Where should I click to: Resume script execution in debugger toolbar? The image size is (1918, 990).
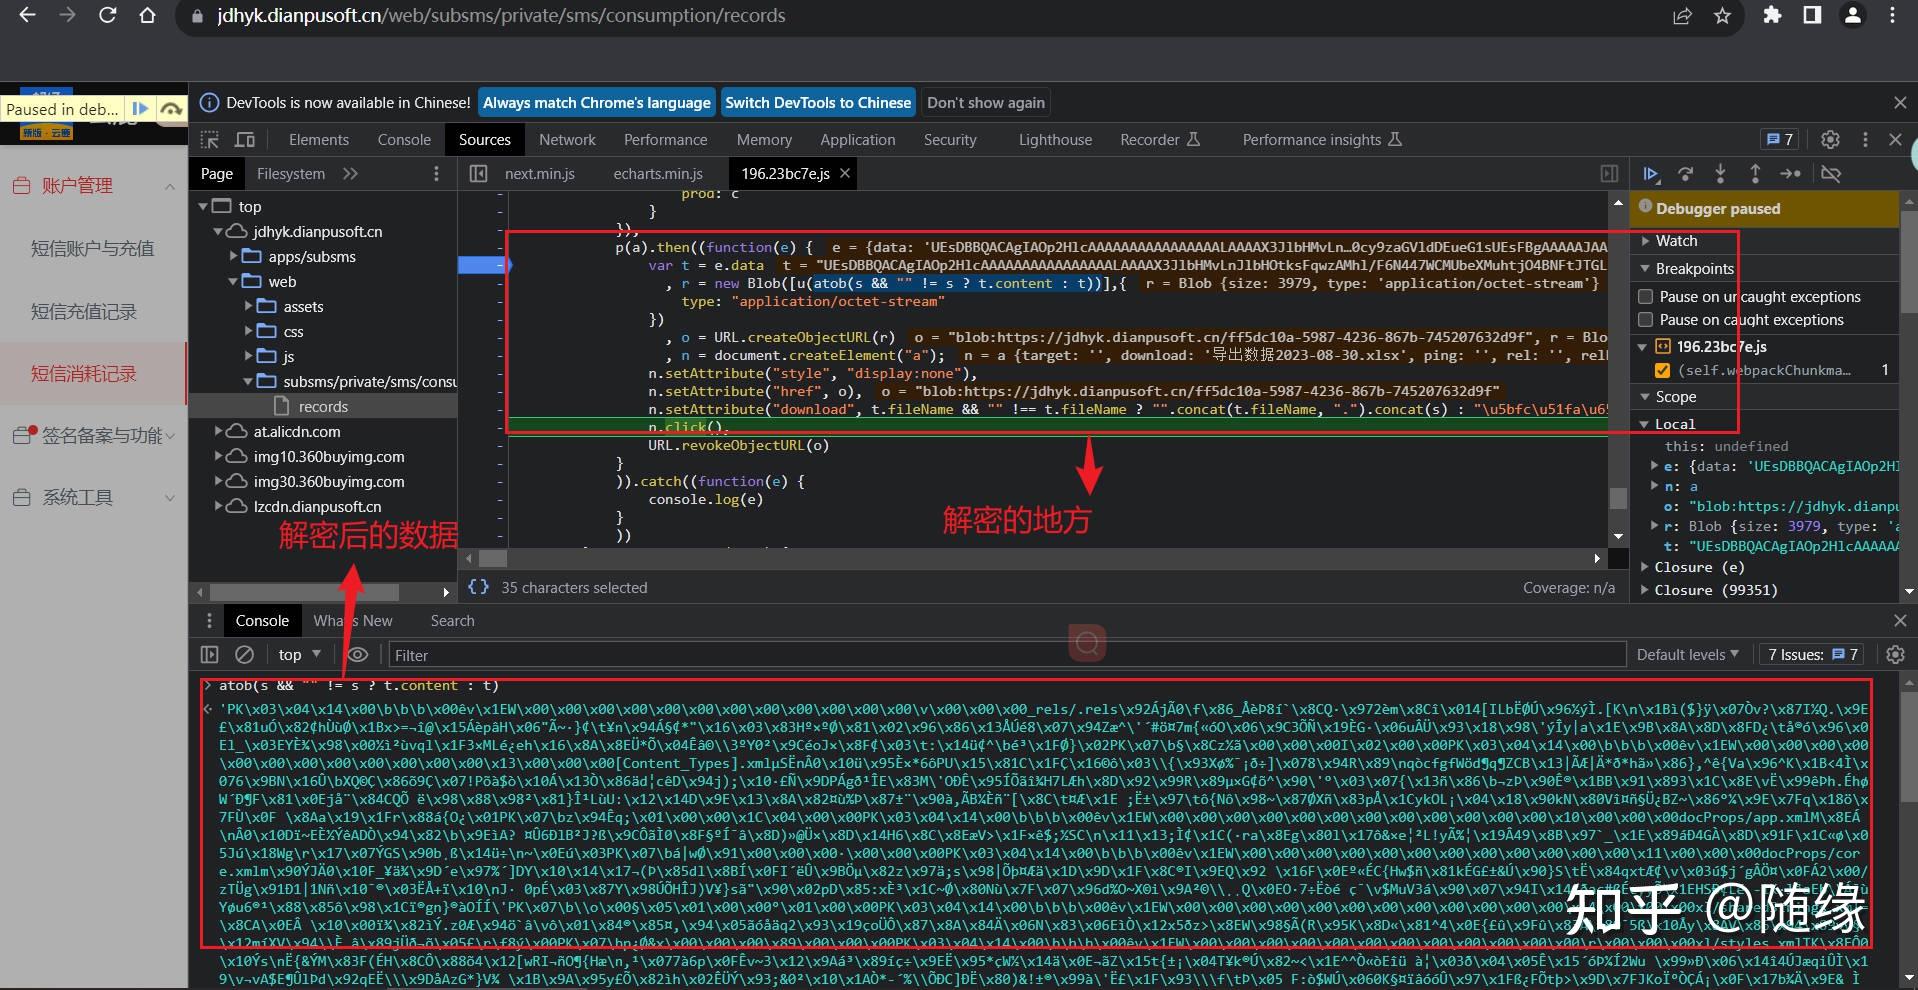pyautogui.click(x=1650, y=174)
